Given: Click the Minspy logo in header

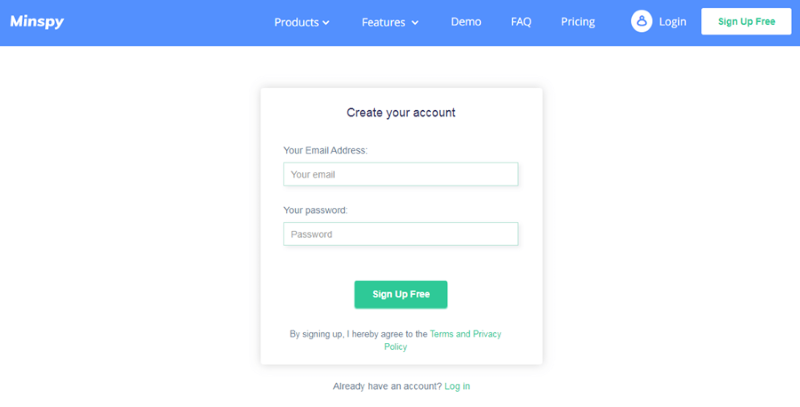Looking at the screenshot, I should [37, 21].
